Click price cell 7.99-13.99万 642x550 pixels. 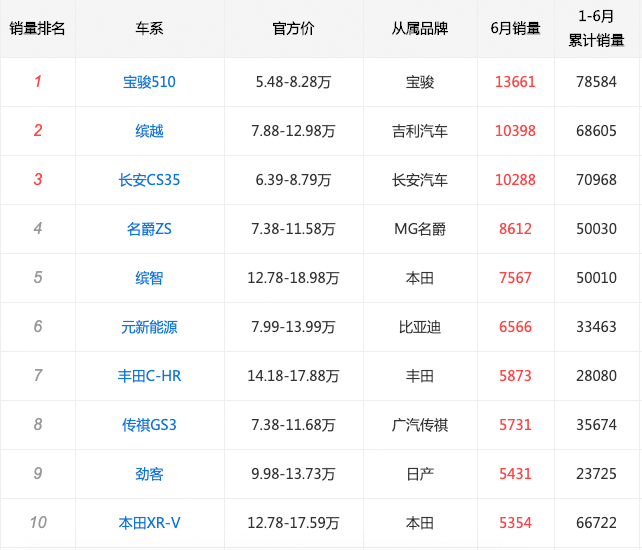coord(294,327)
